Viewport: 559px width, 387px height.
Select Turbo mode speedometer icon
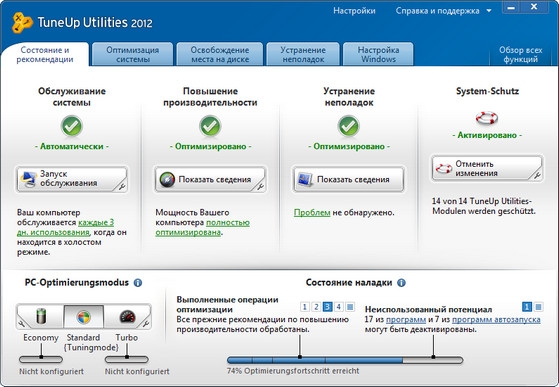127,316
